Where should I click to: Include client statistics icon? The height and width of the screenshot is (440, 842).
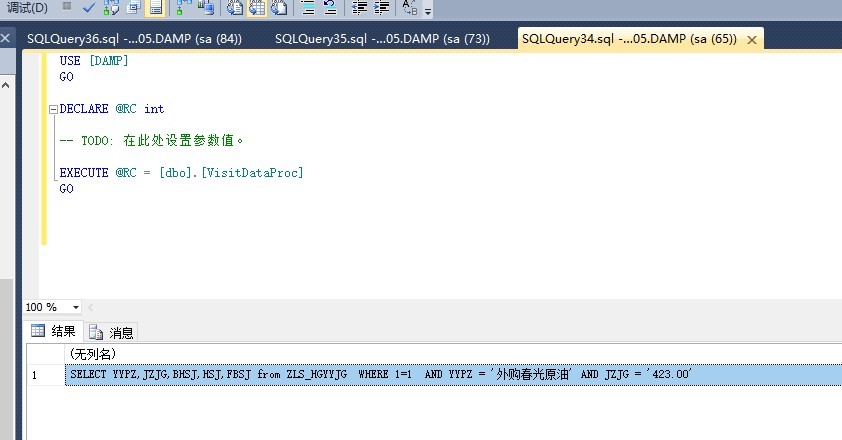(x=206, y=8)
